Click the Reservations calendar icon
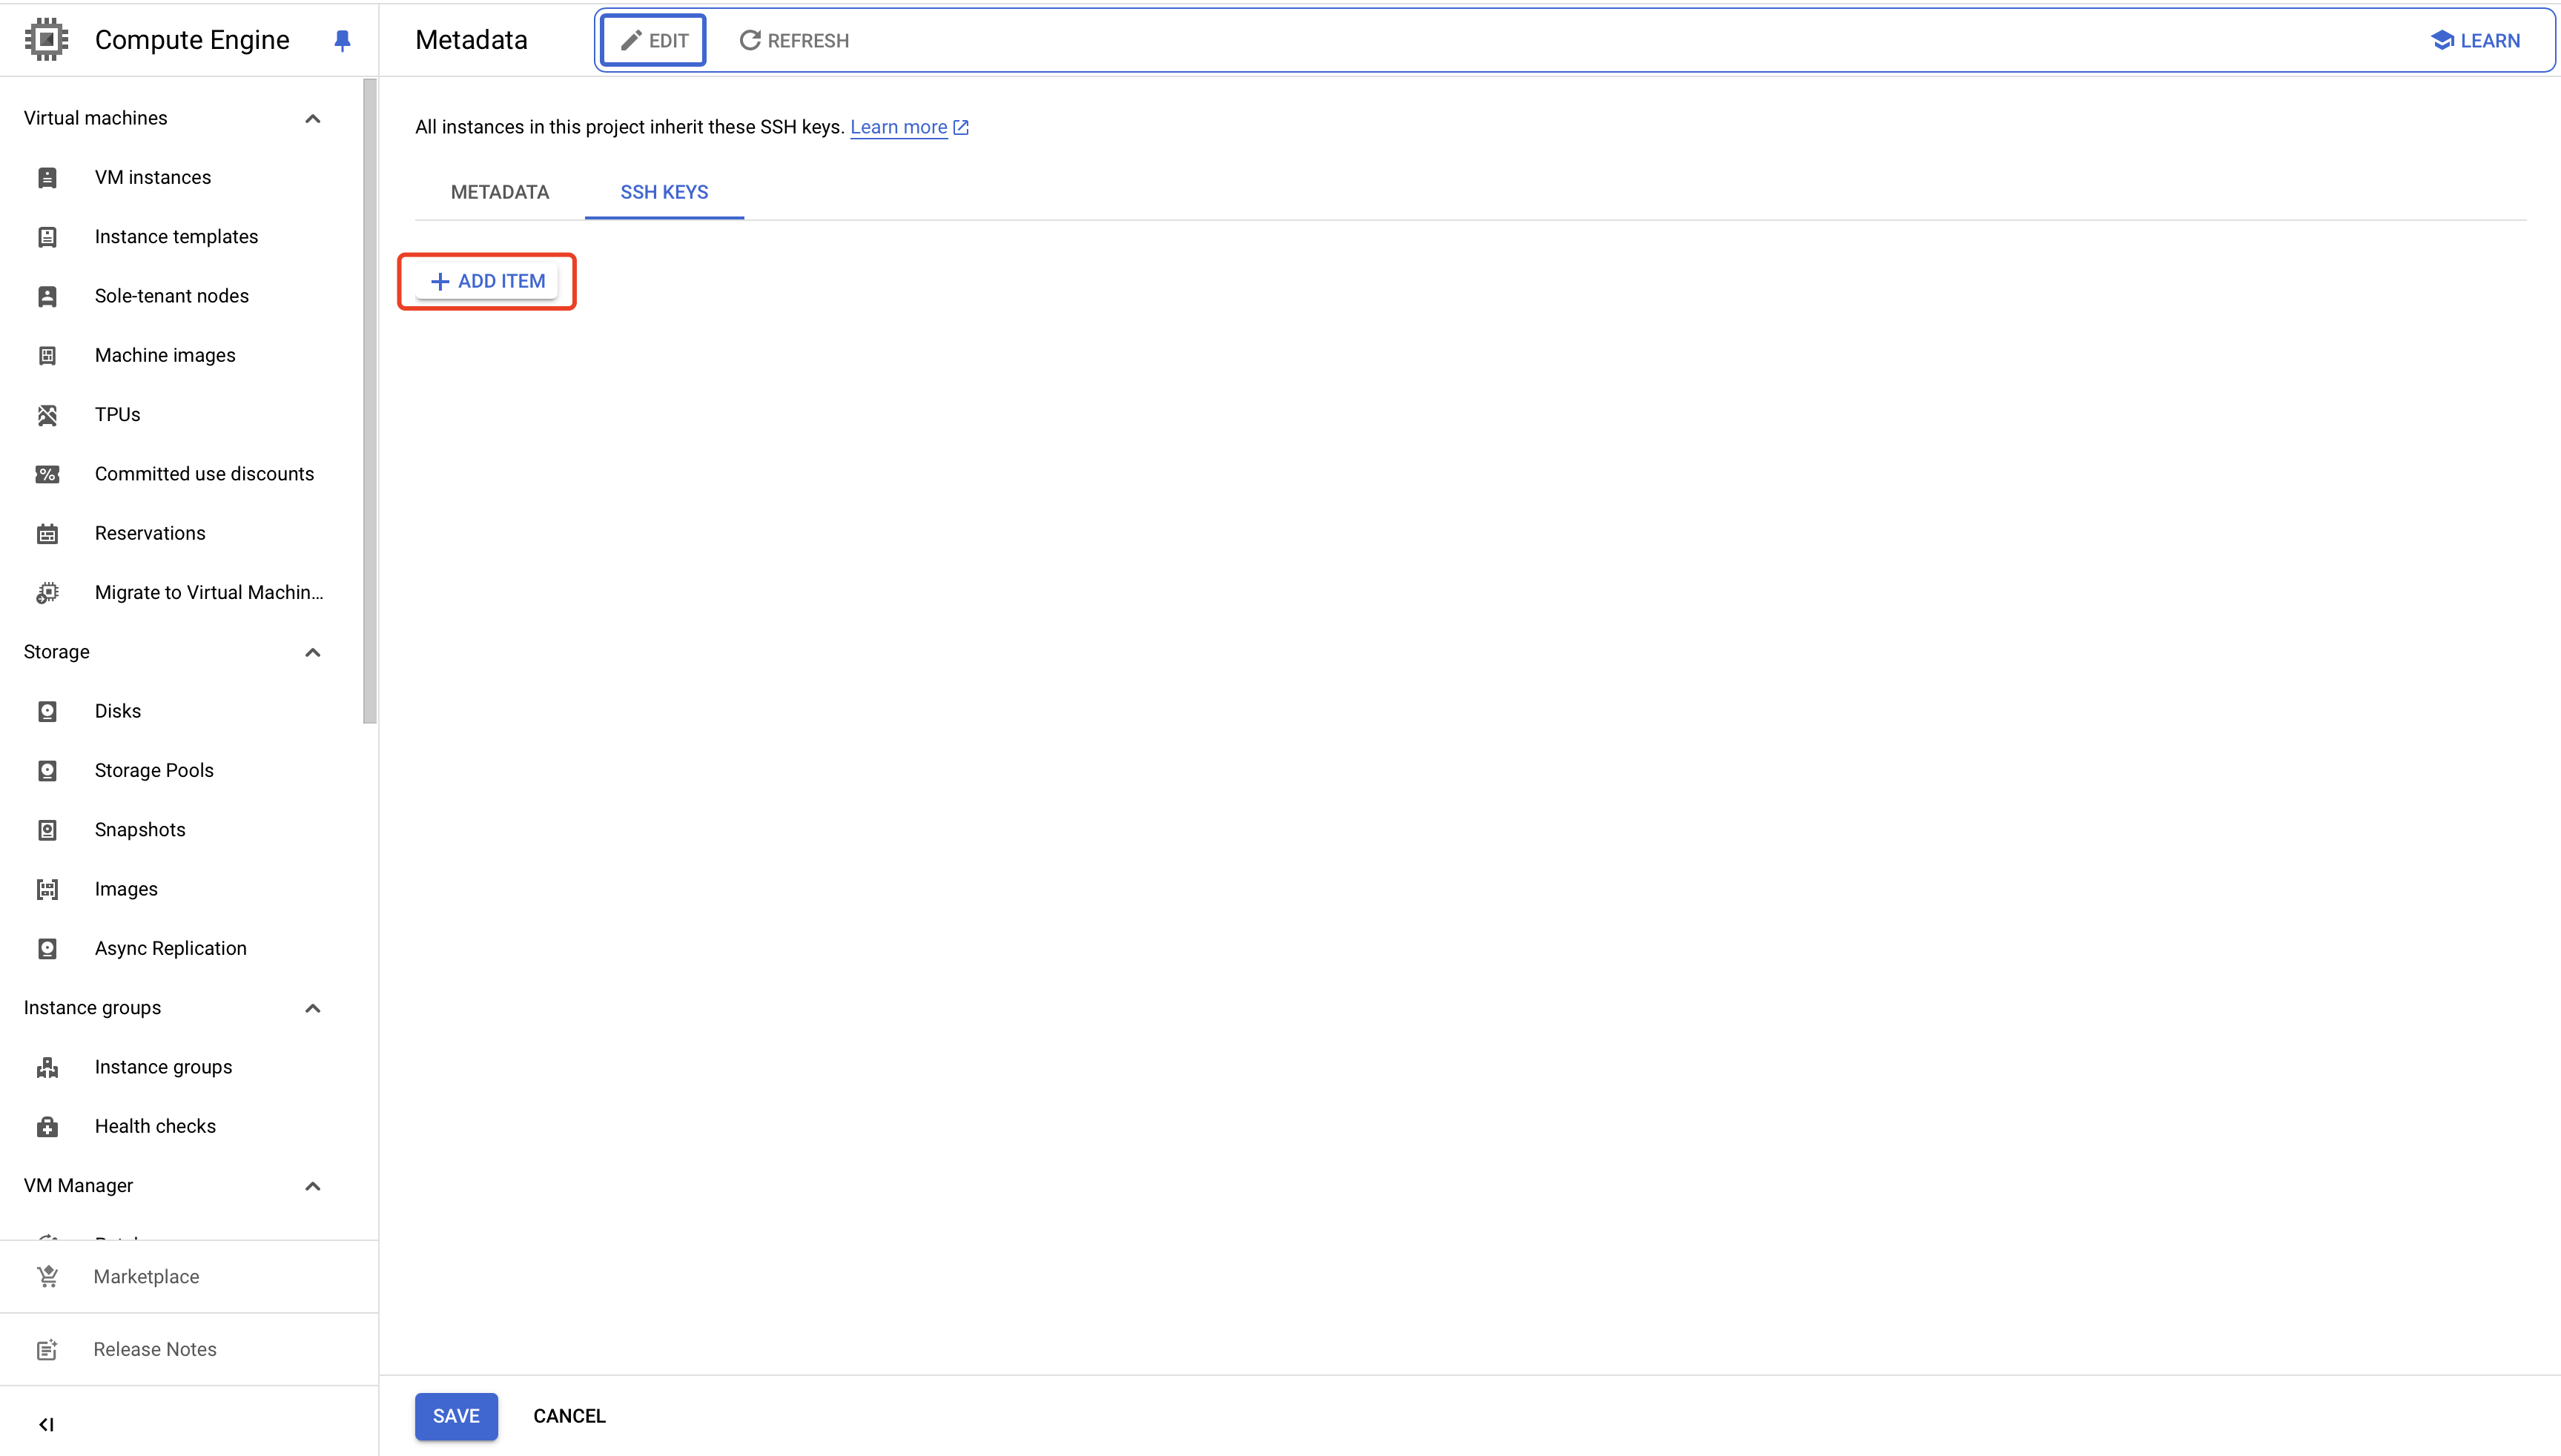Viewport: 2561px width, 1456px height. 47,534
